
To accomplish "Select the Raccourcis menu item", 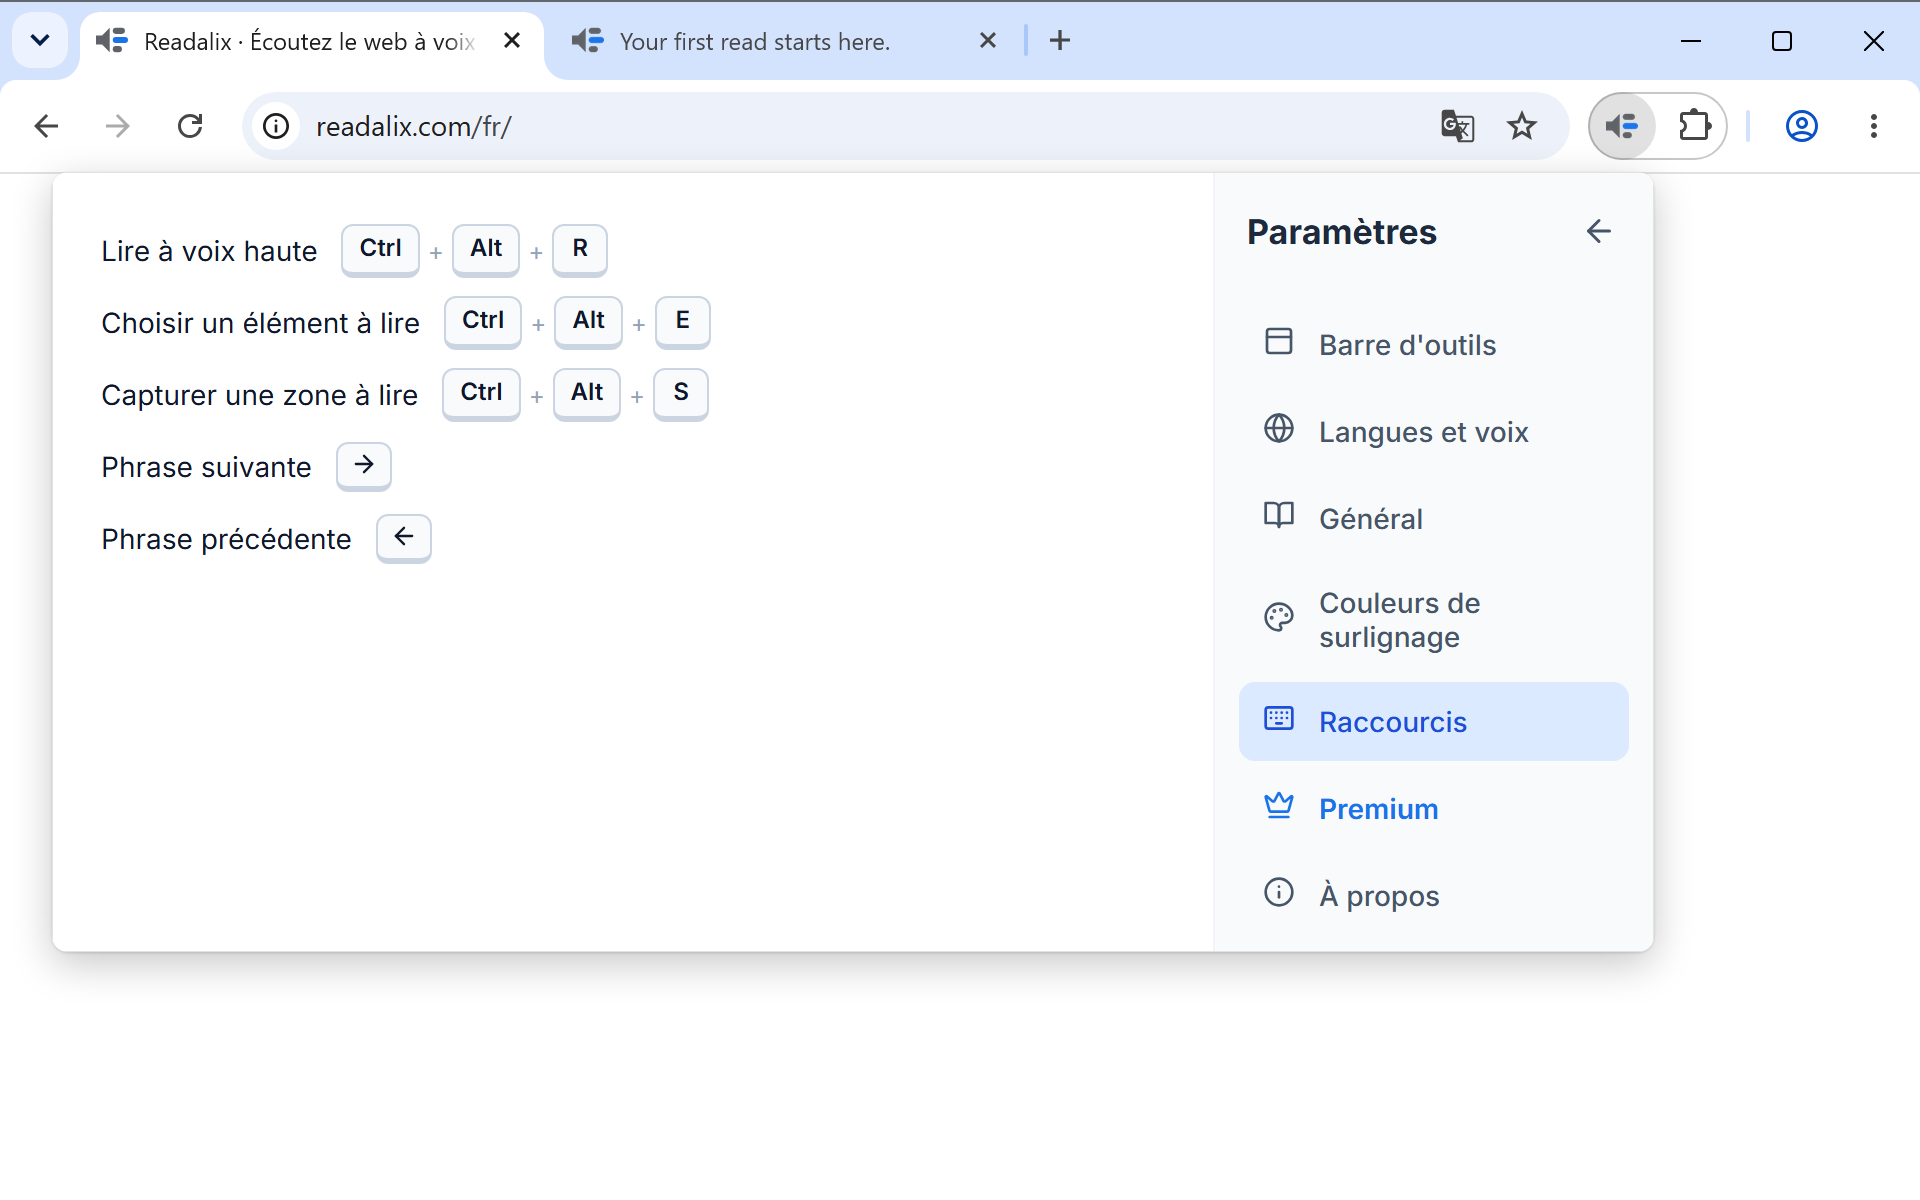I will pos(1433,721).
